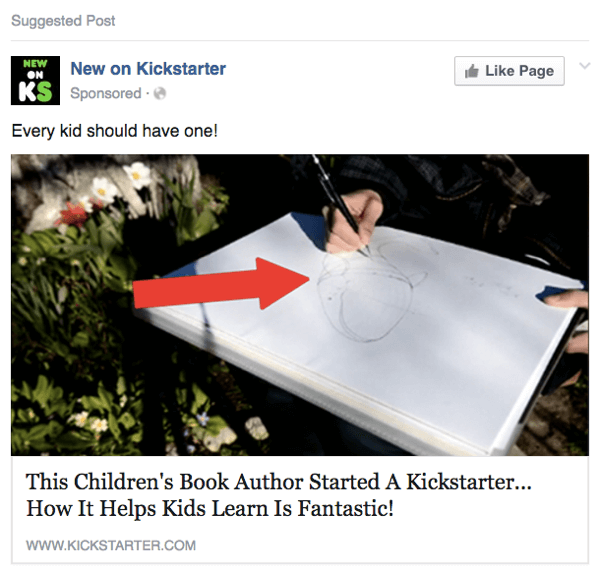Expand post options chevron at top right

click(x=584, y=66)
